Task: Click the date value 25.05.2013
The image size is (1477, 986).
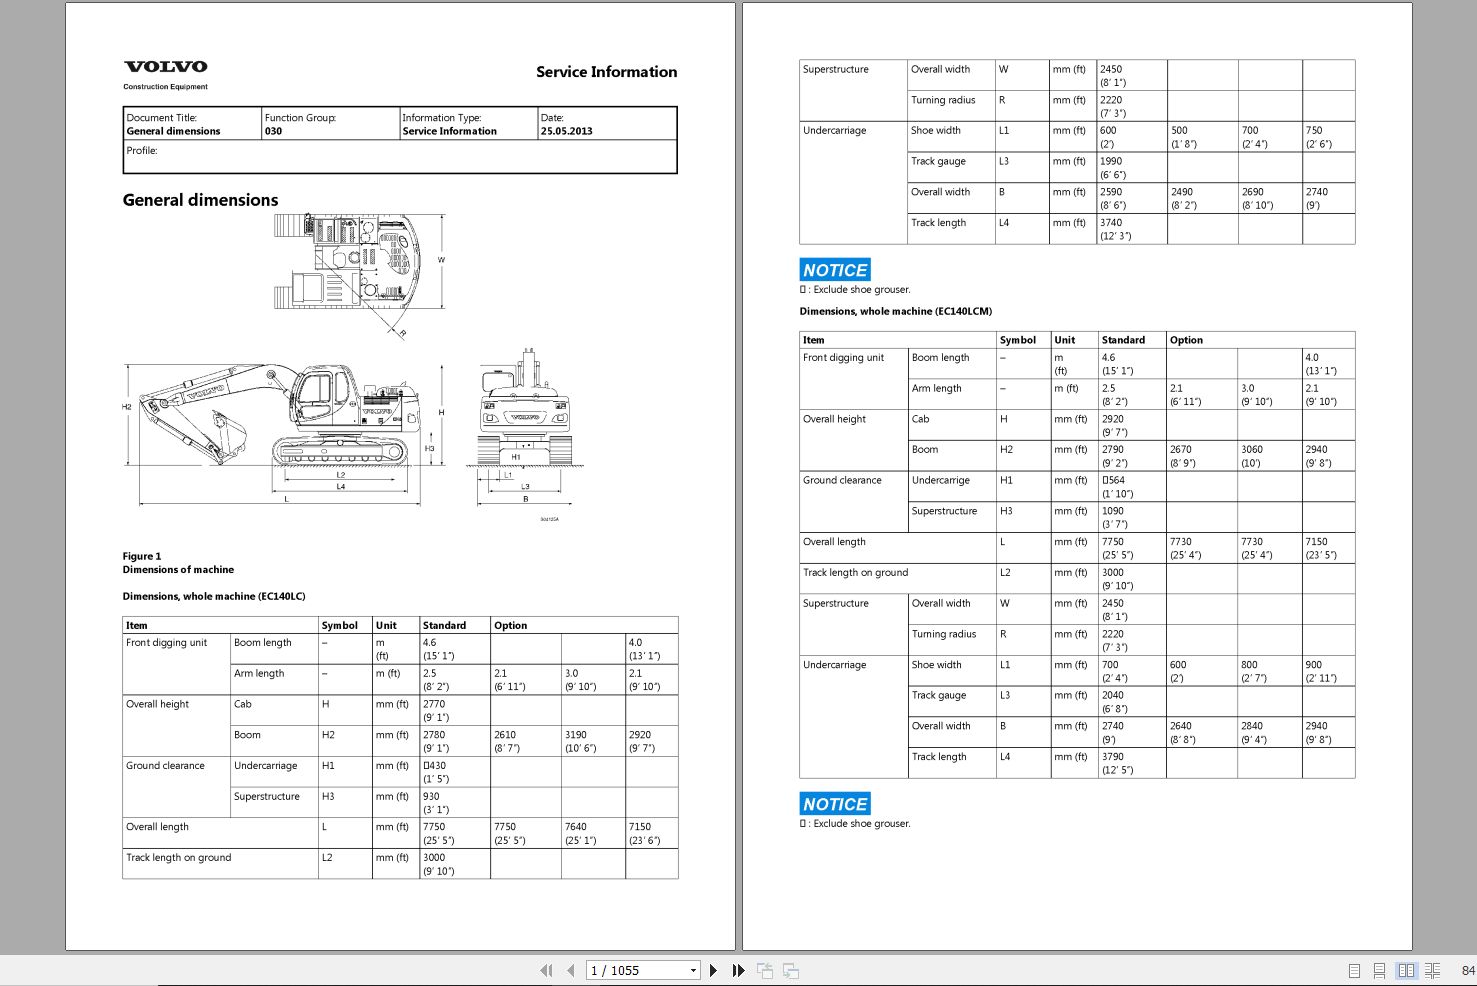Action: (x=566, y=131)
